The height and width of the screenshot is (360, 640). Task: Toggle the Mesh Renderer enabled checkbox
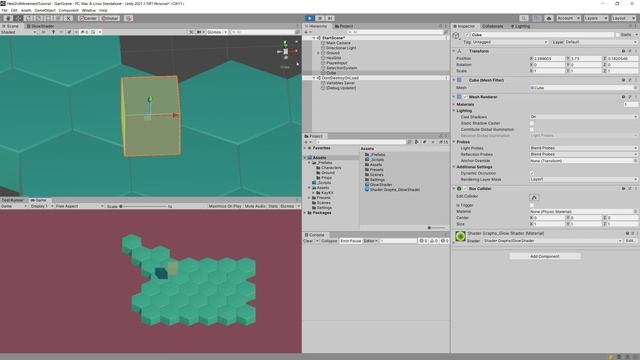point(465,97)
